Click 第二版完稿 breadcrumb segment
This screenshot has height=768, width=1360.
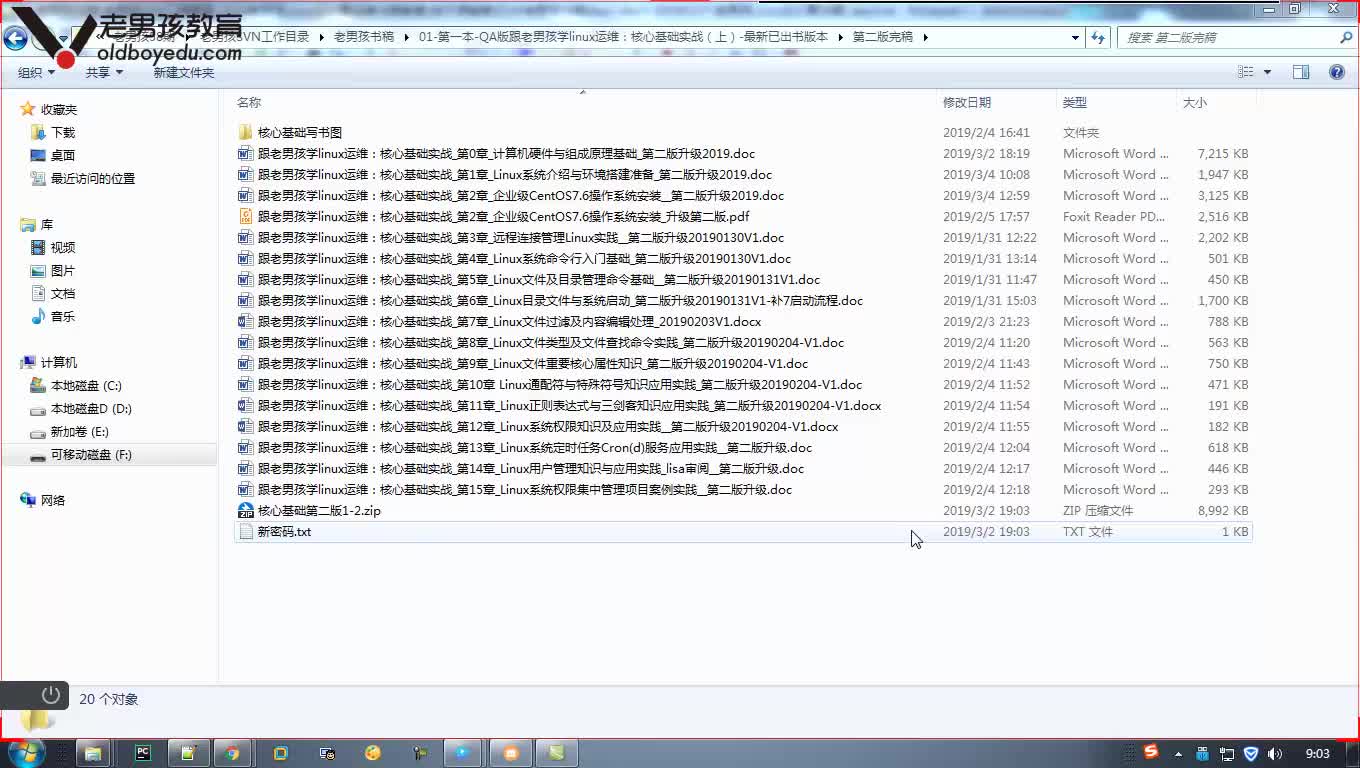(883, 37)
